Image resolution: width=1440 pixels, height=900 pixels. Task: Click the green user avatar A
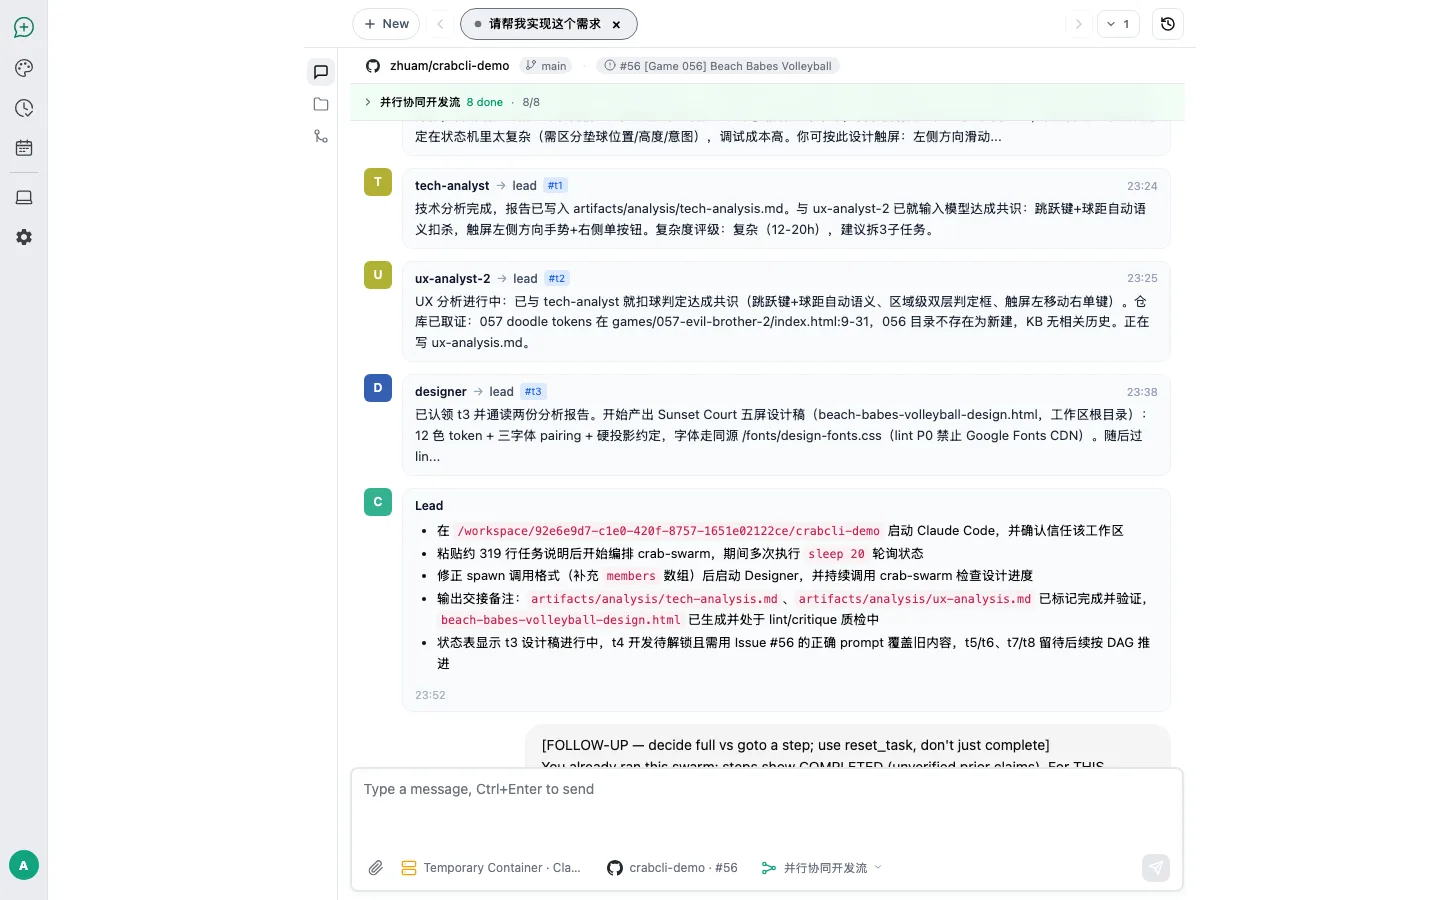tap(24, 865)
